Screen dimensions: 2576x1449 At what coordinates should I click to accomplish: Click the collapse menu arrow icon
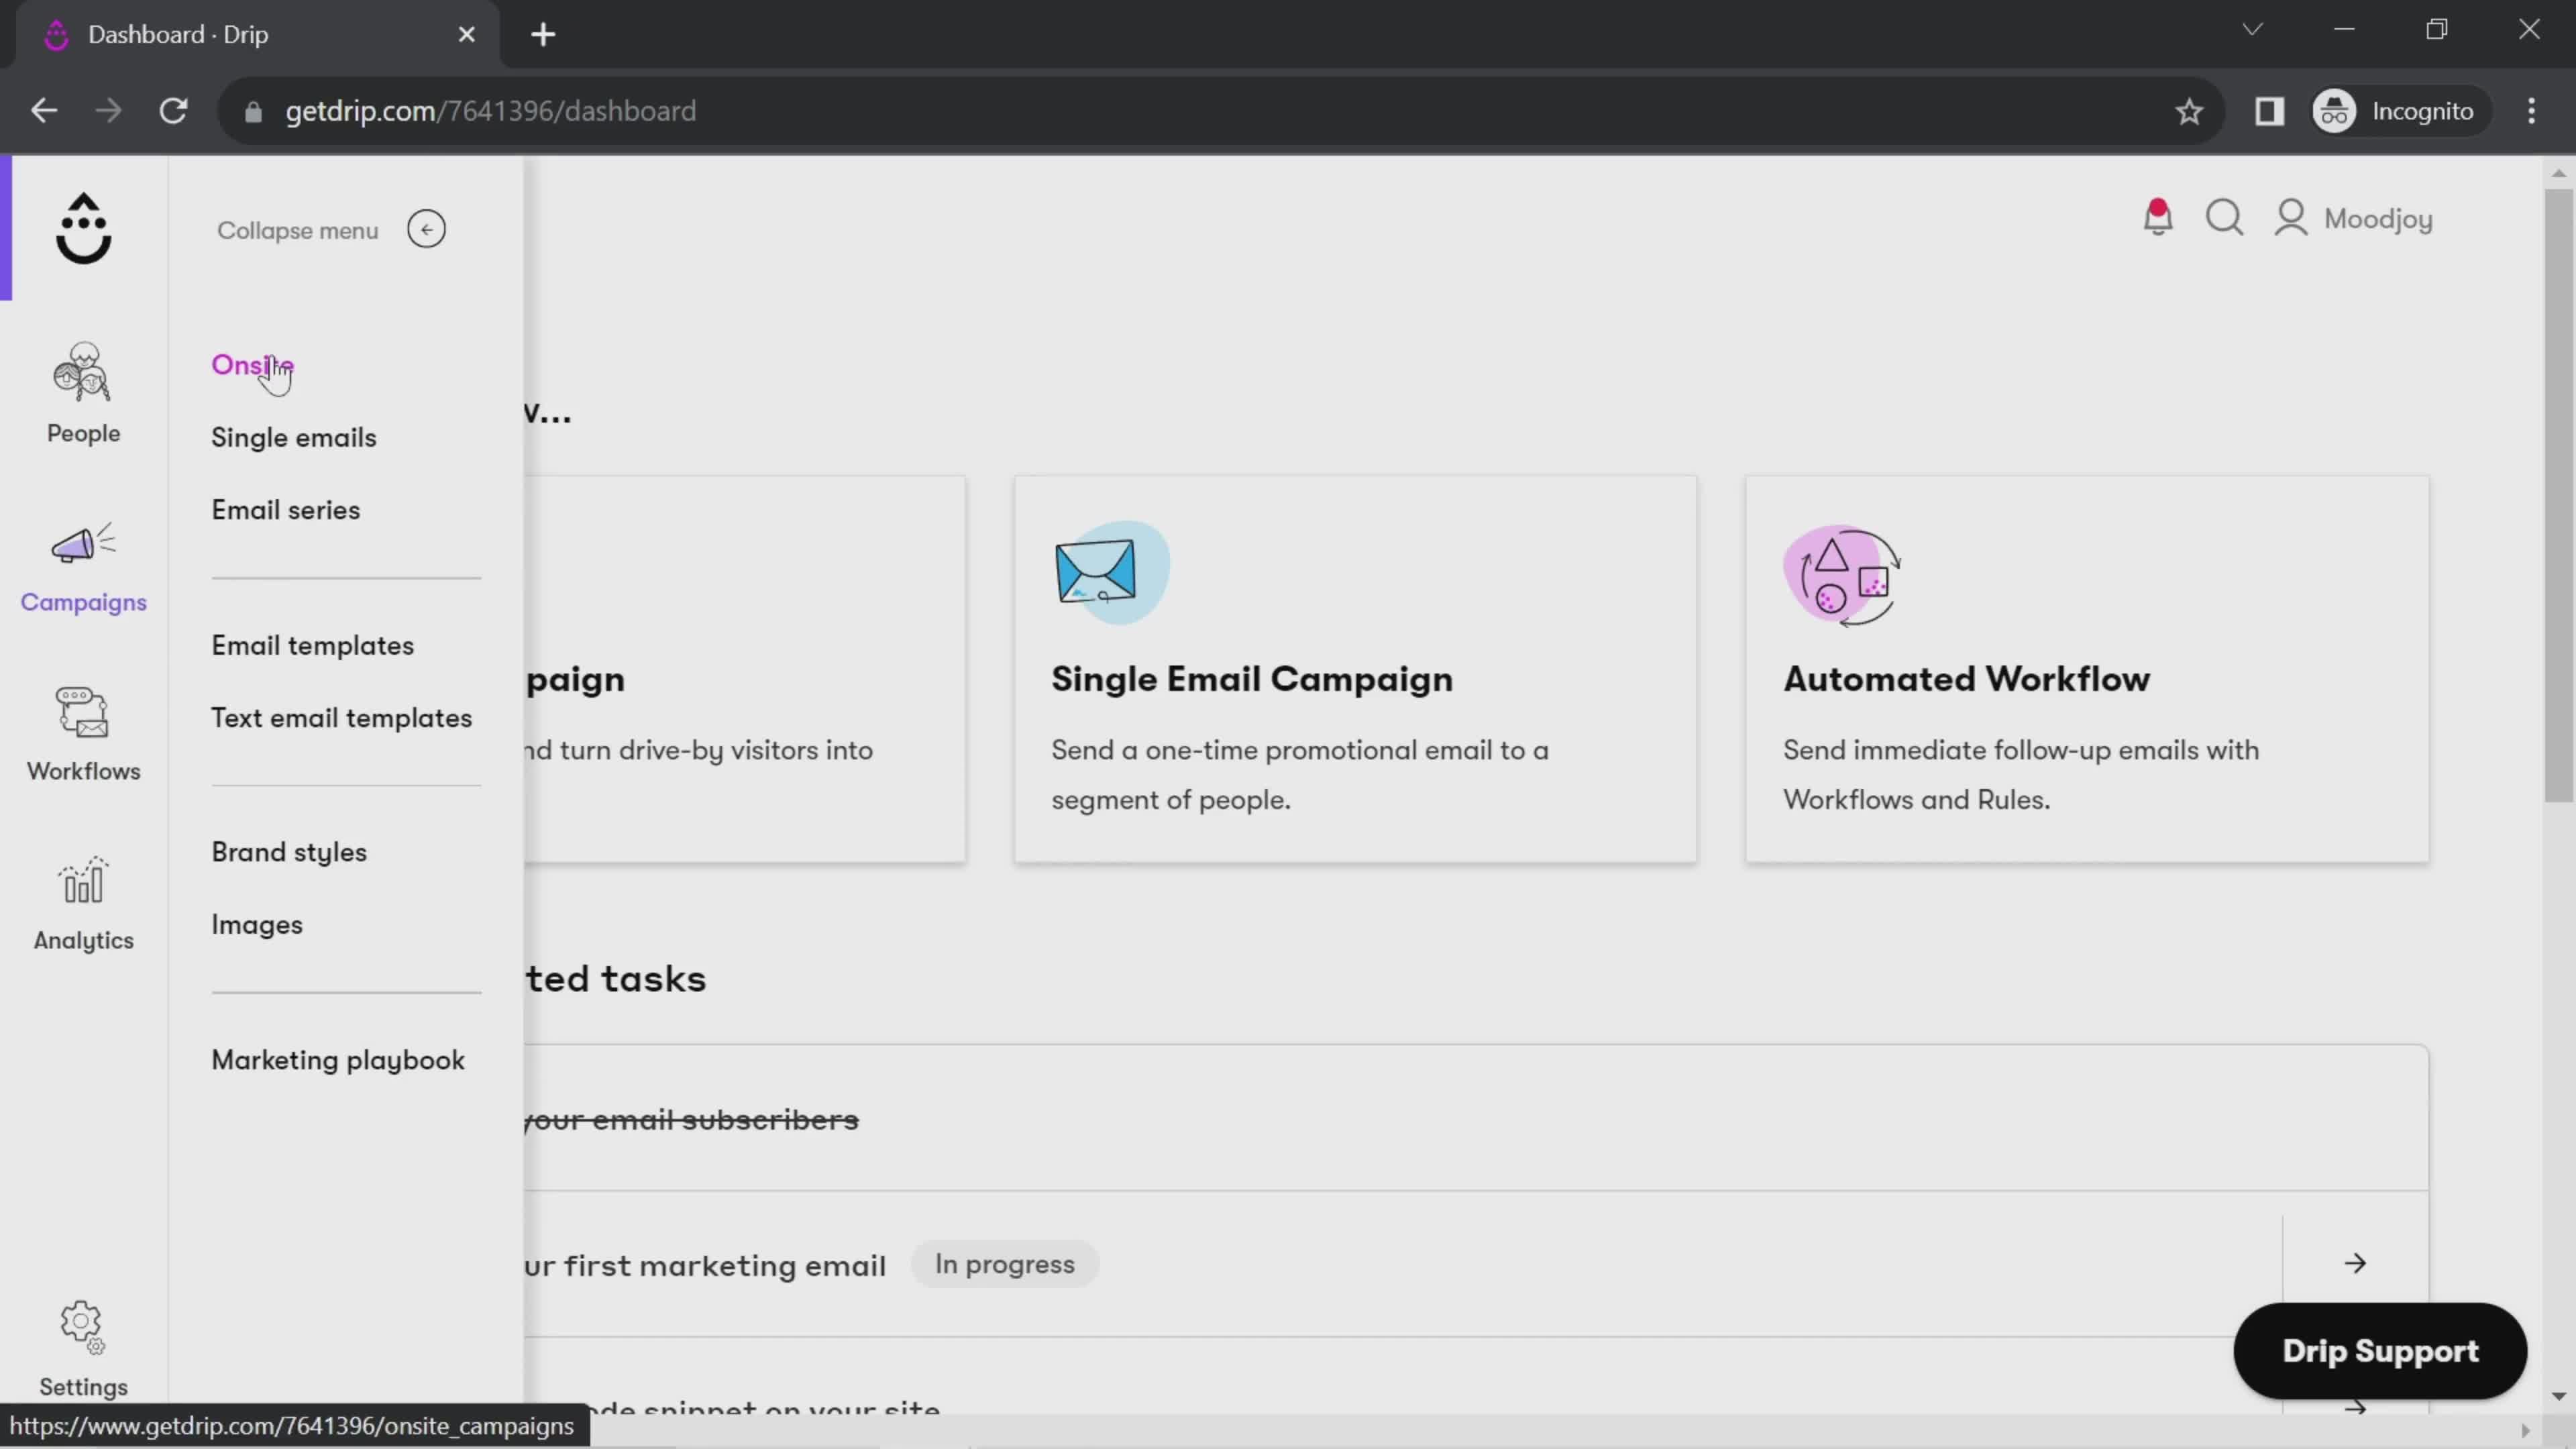pyautogui.click(x=426, y=229)
